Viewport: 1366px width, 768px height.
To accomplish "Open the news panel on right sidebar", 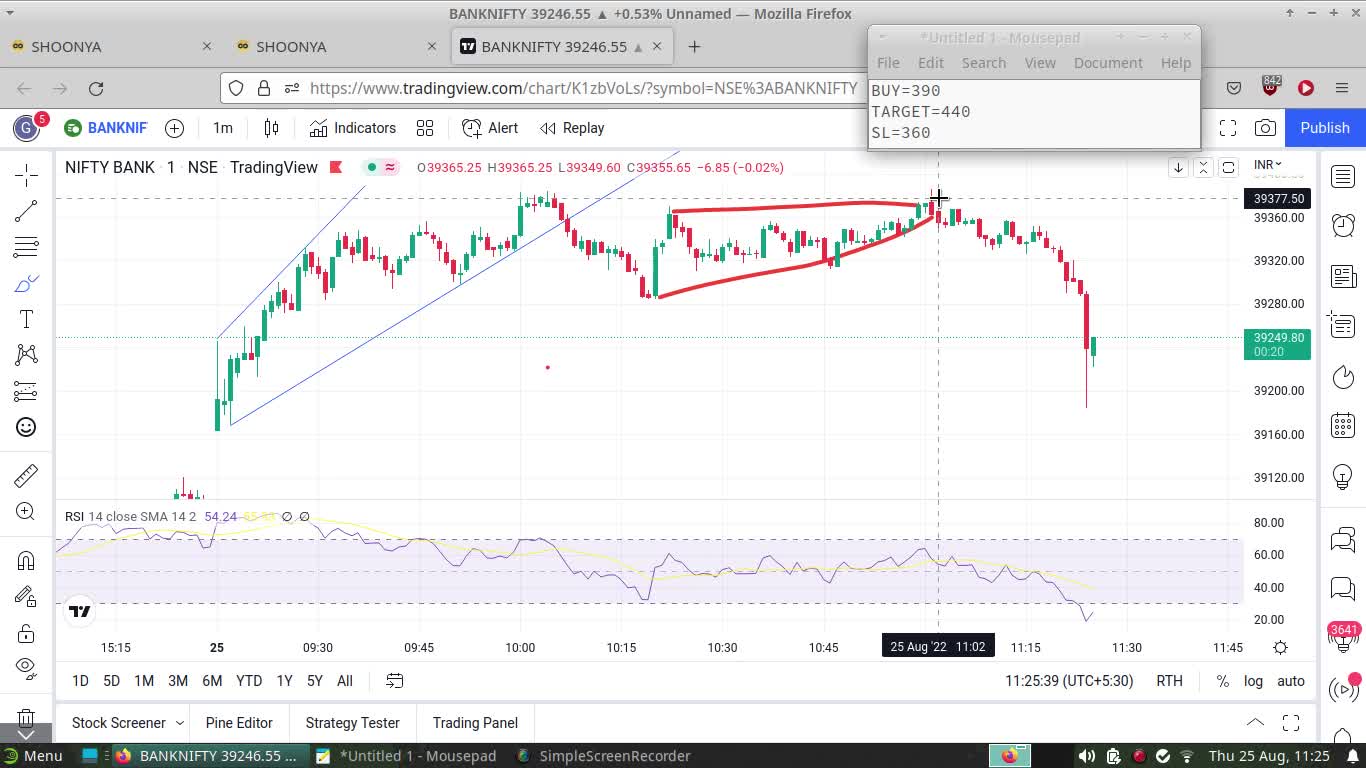I will (x=1343, y=276).
